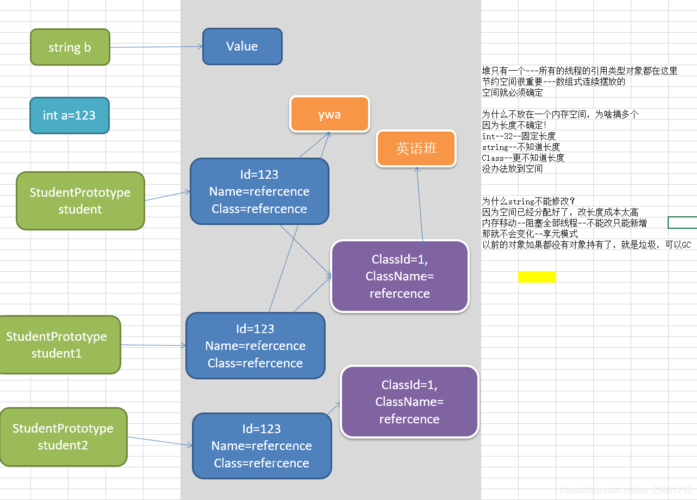Select the orange "ywa" shape

[329, 114]
